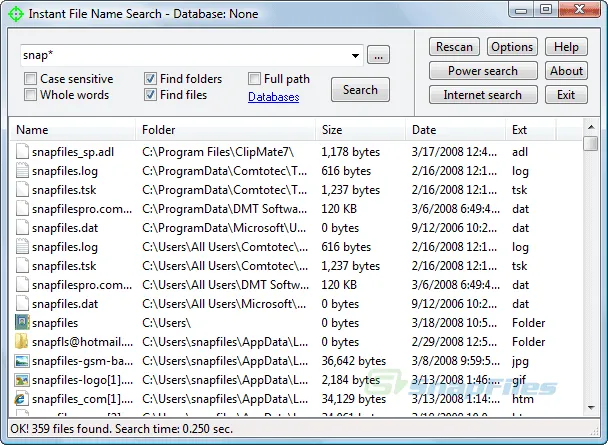
Task: Click the results scrollbar down arrow
Action: tap(591, 408)
